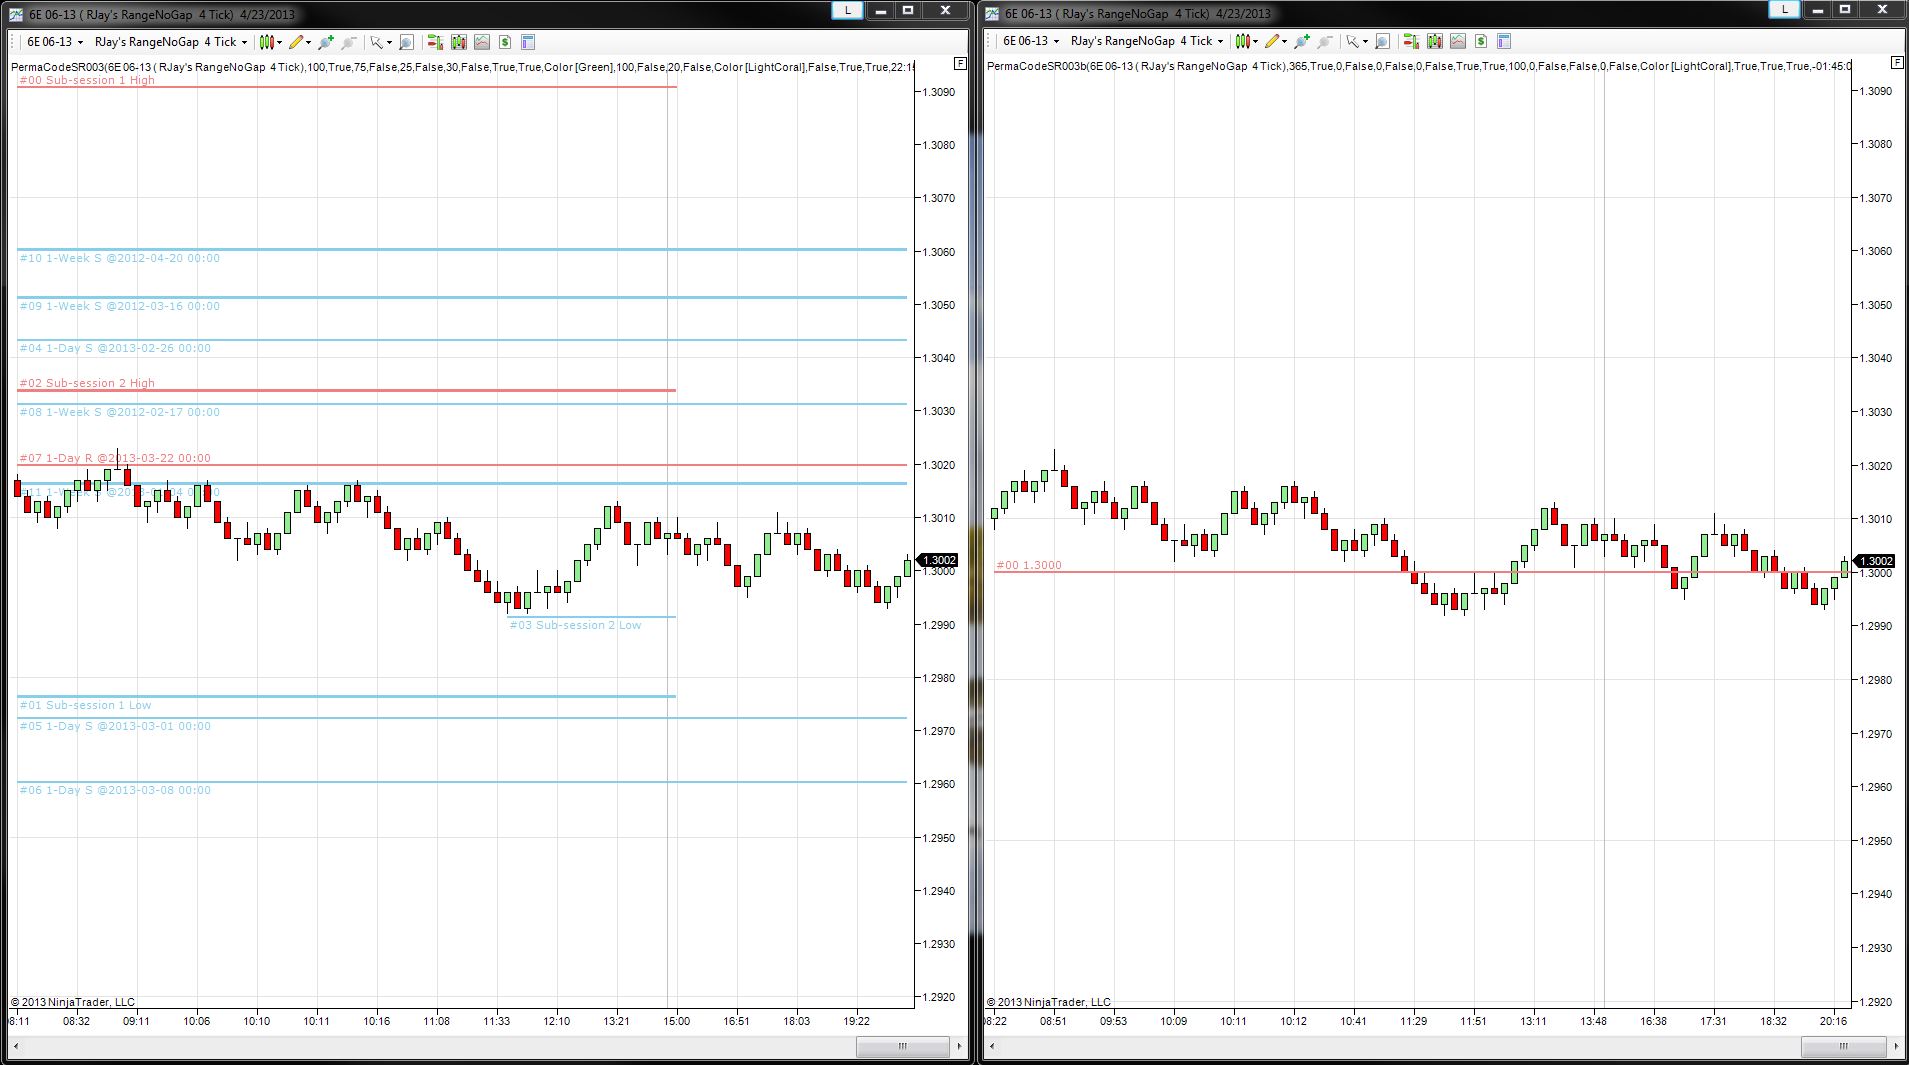This screenshot has width=1909, height=1065.
Task: Click the '#03 Sub-session 2 Low' label
Action: (576, 625)
